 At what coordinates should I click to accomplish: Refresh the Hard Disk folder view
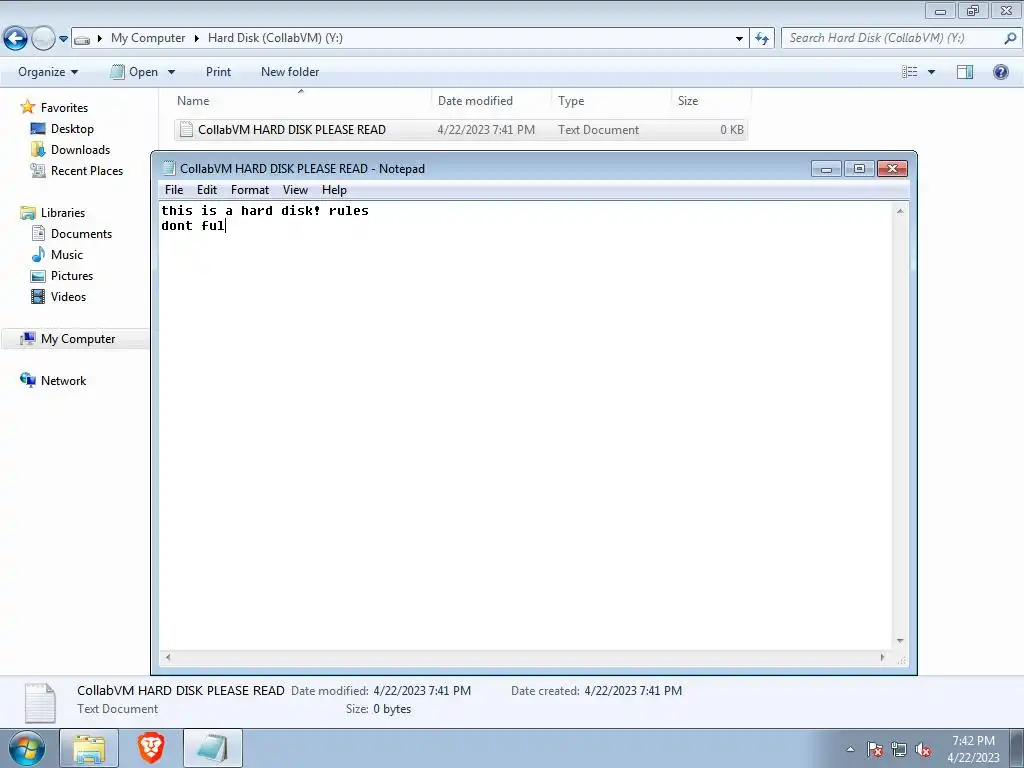761,39
